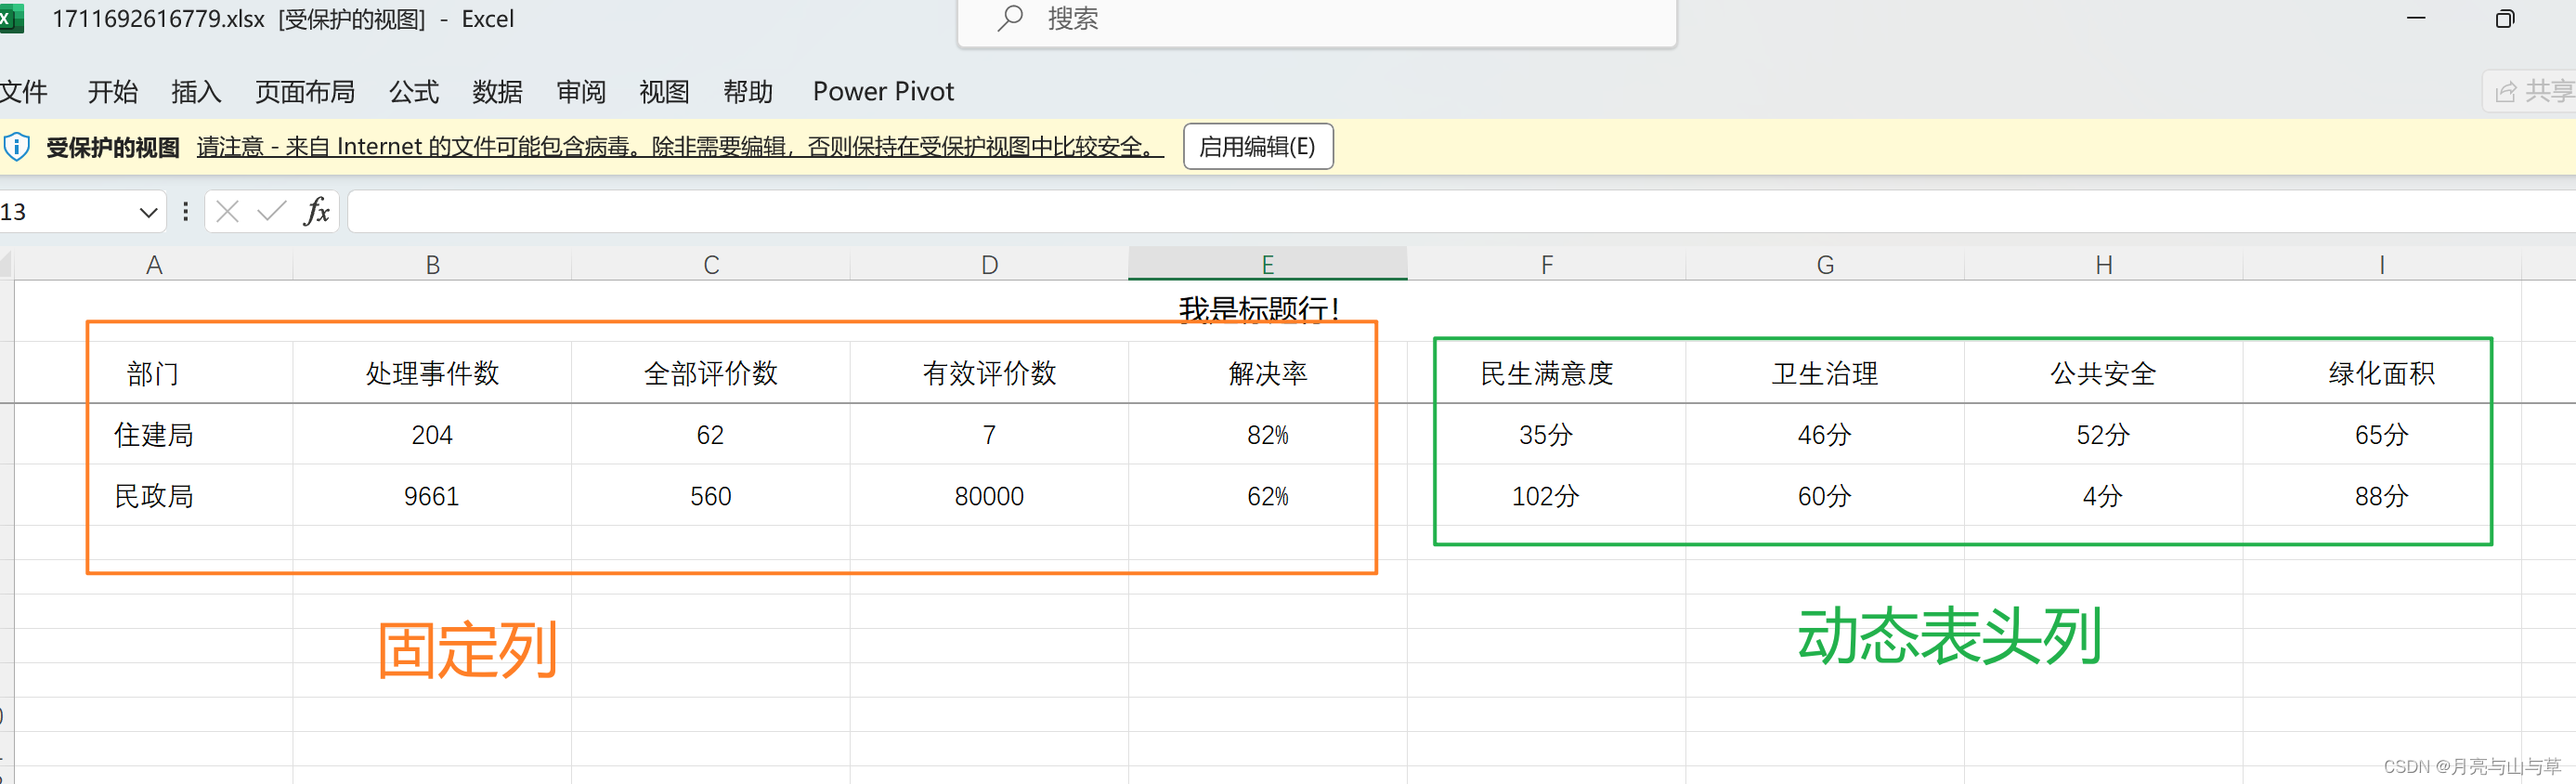Click the 民生满意度 header cell

[x=1546, y=373]
